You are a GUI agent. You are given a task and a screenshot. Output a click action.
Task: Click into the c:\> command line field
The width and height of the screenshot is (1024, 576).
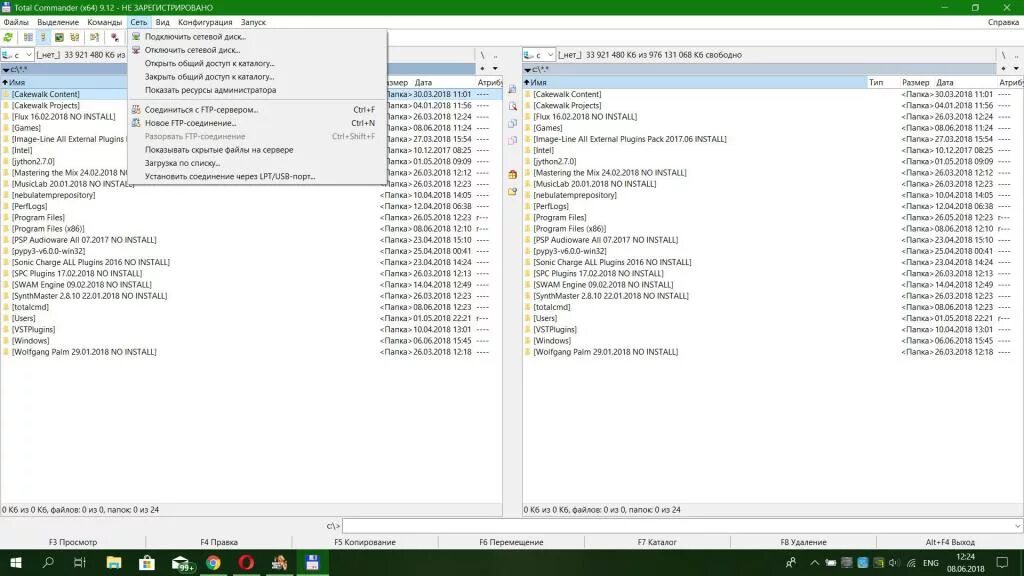point(678,526)
